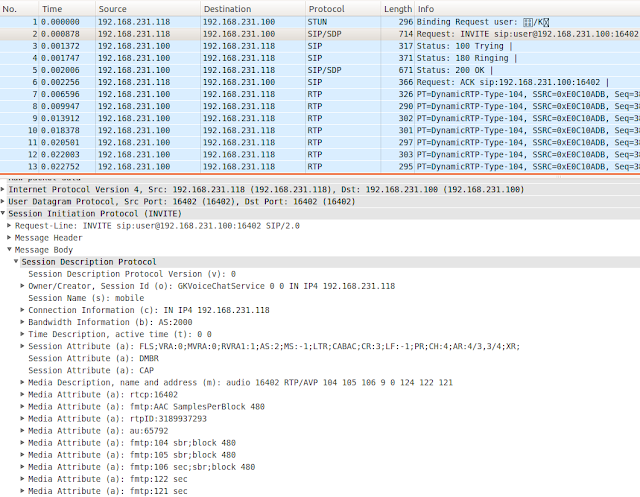640x497 pixels.
Task: Select packet 4 Status 180 Ringing
Action: (x=320, y=58)
